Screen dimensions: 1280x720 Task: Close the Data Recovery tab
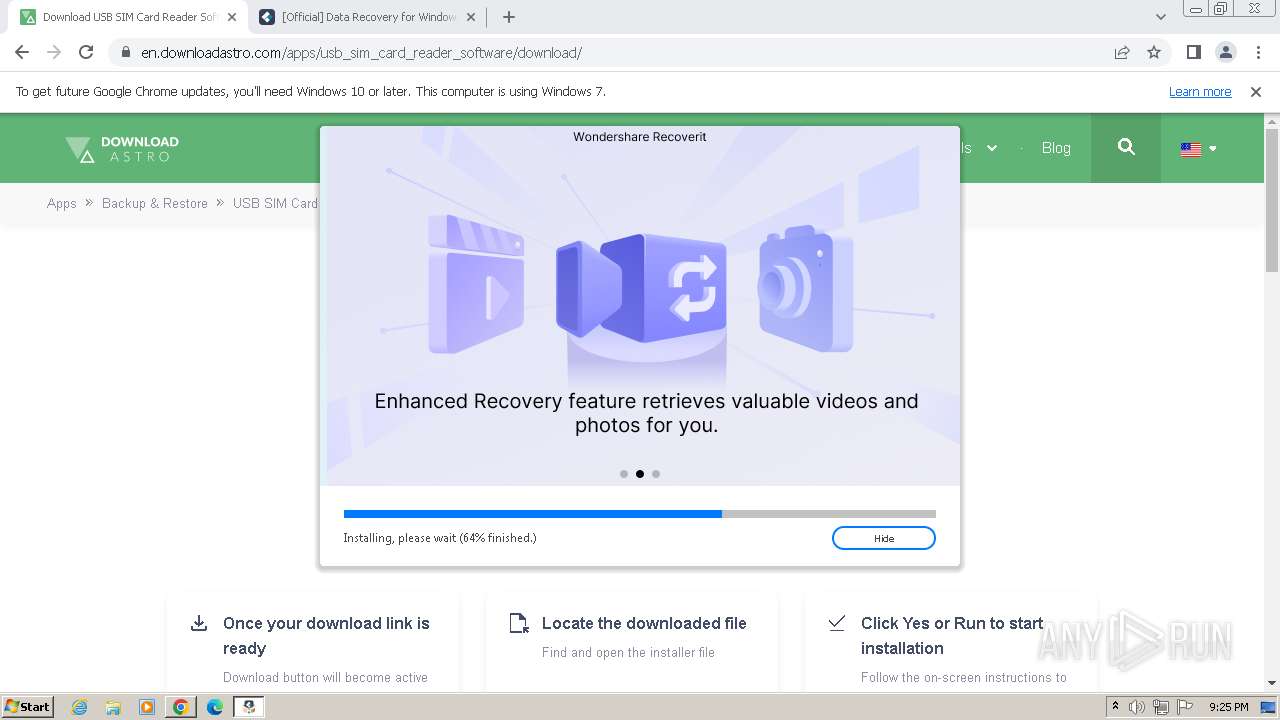pos(471,17)
